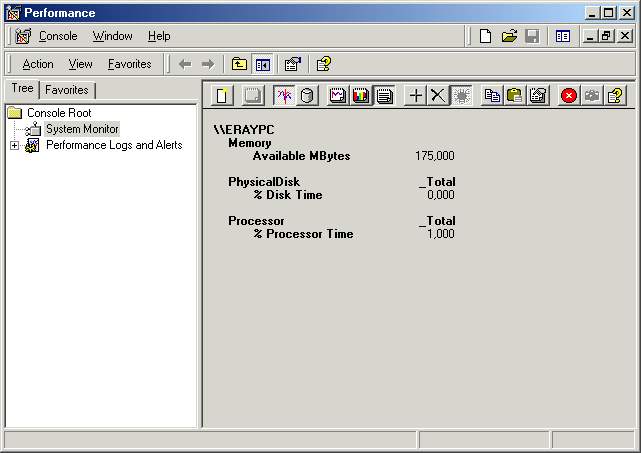Switch to View Histogram mode

coord(361,96)
